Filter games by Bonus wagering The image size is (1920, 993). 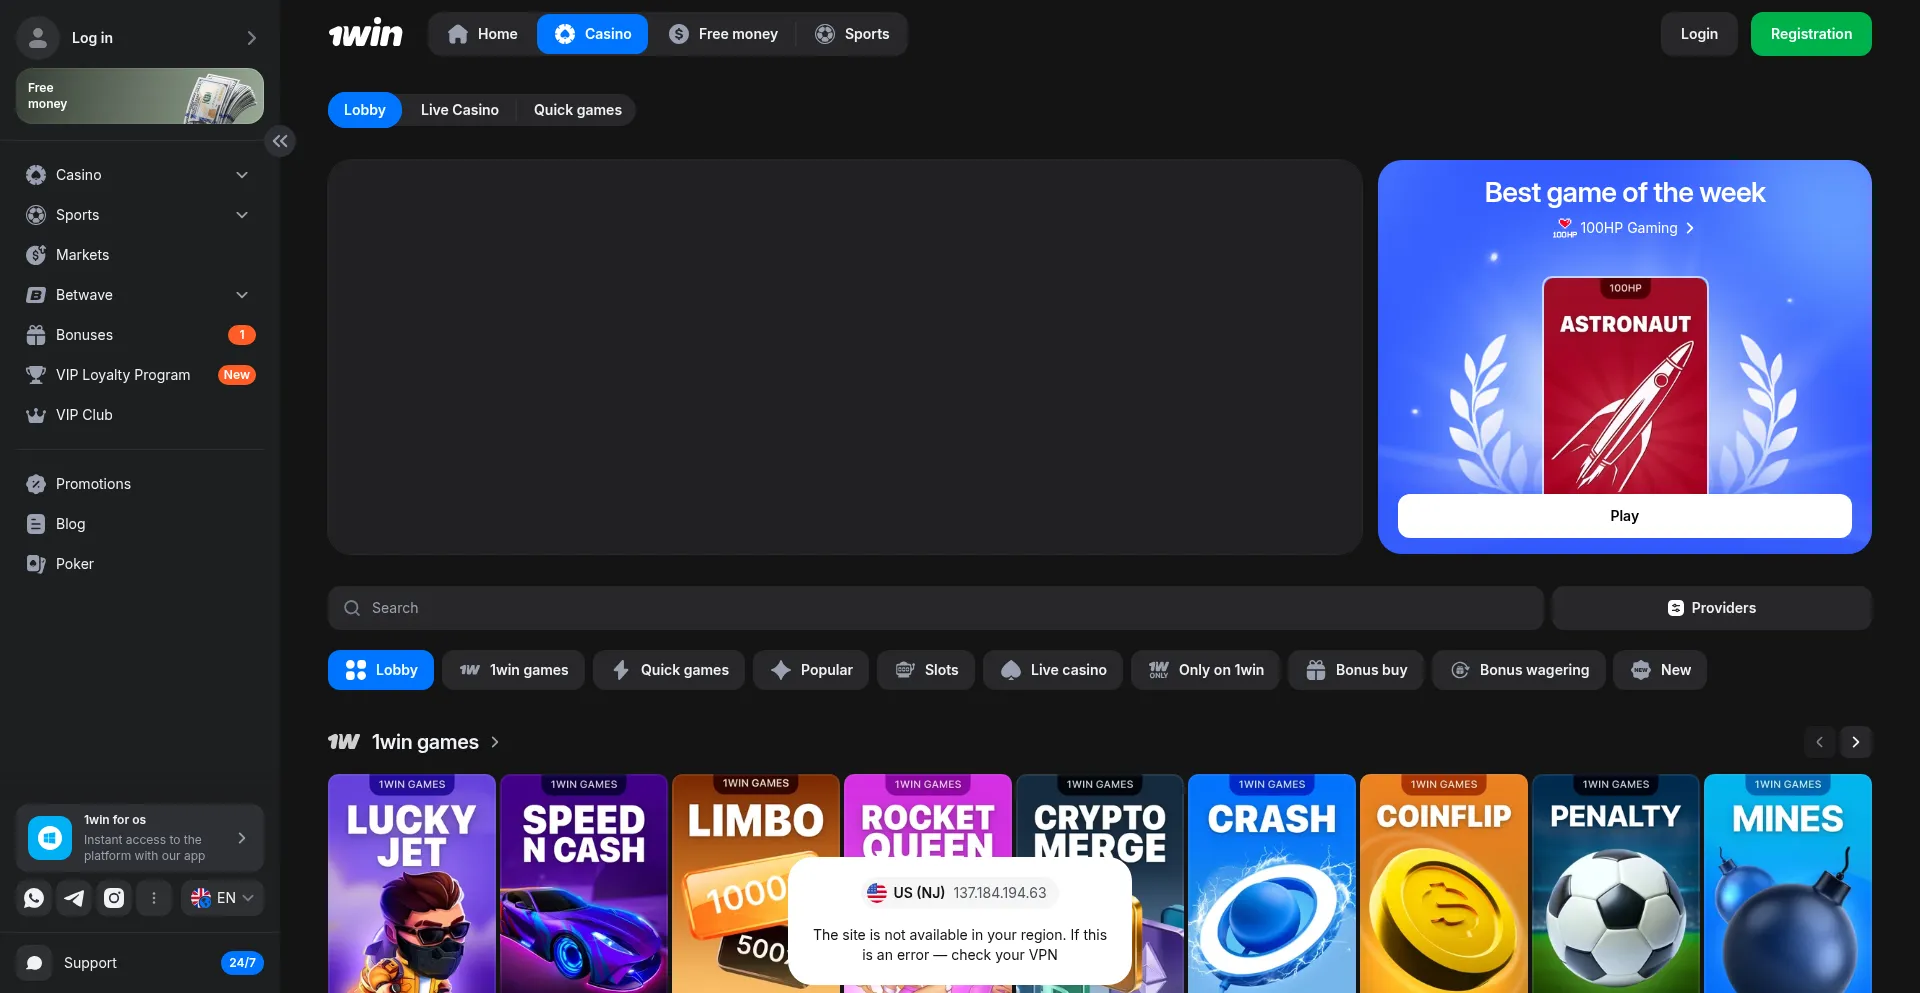coord(1519,670)
